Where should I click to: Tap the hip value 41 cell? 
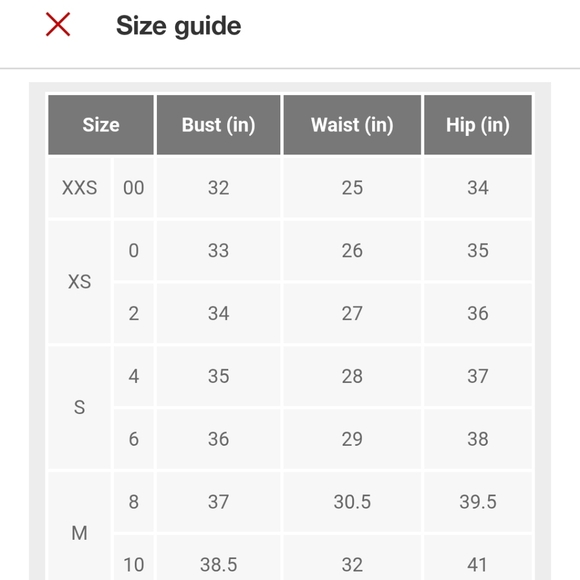click(478, 558)
